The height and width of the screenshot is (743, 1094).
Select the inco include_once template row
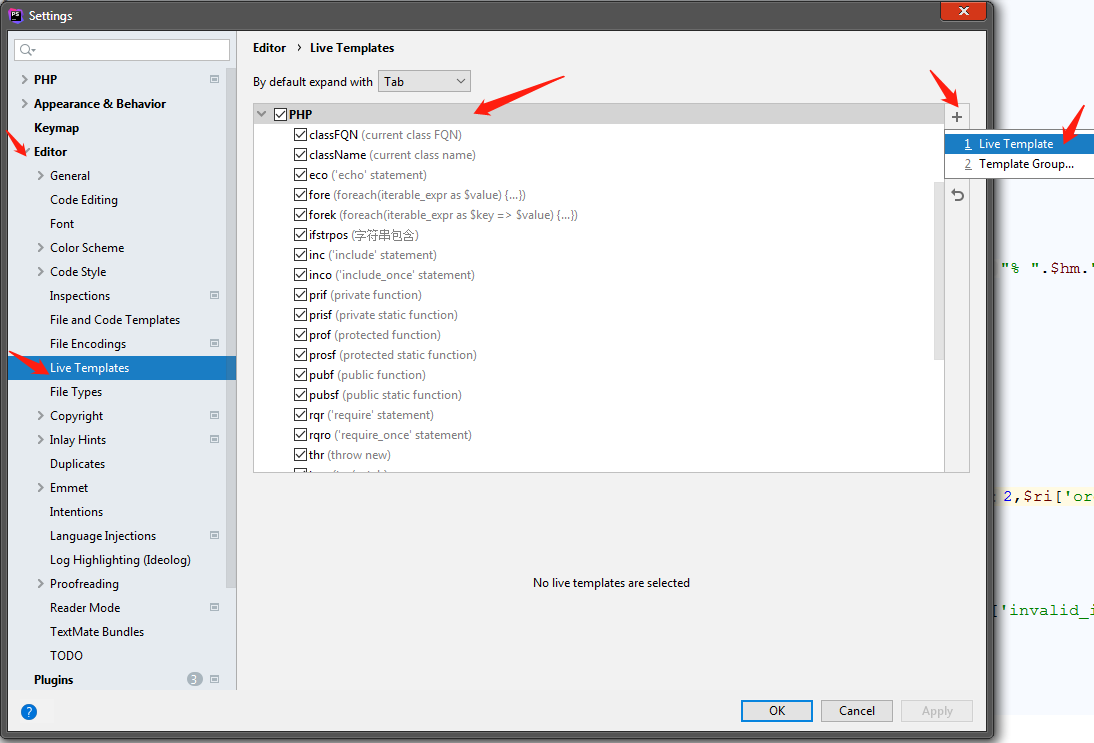(x=391, y=275)
